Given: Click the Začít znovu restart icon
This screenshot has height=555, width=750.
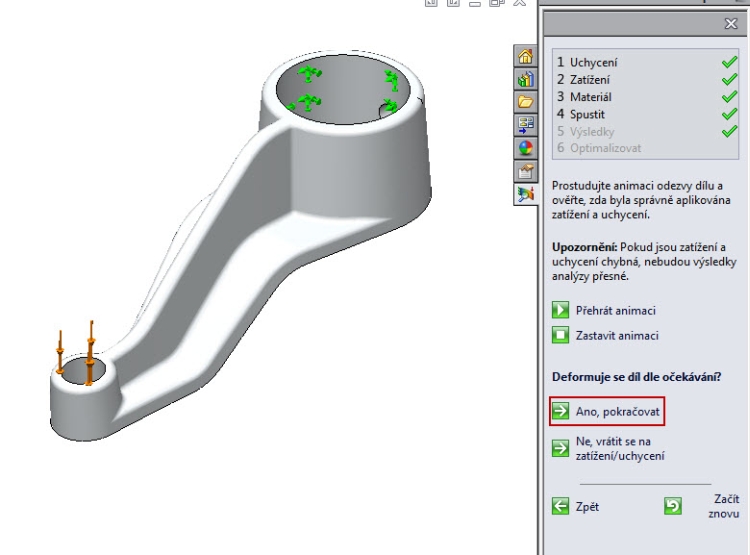Looking at the screenshot, I should pyautogui.click(x=673, y=506).
